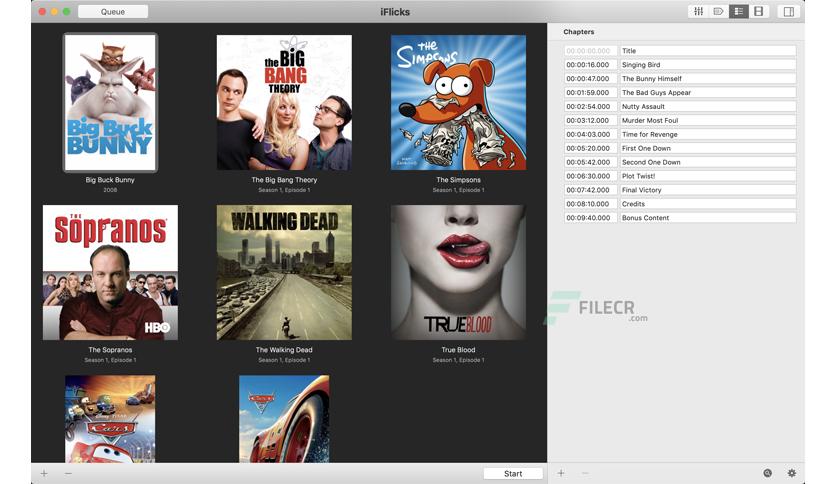Remove chapter with the minus icon

[x=585, y=473]
